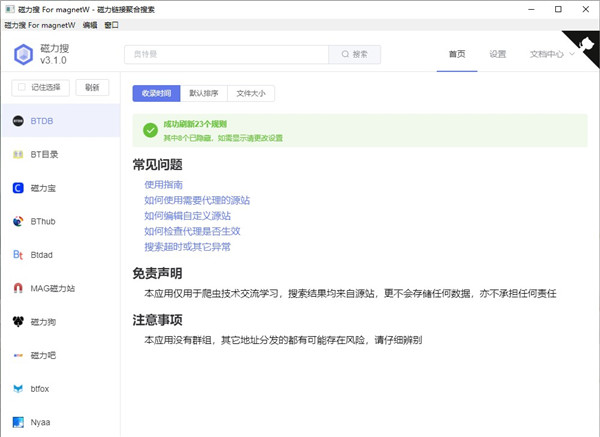This screenshot has height=437, width=600.
Task: Toggle the 记住选择 checkbox
Action: coord(22,87)
